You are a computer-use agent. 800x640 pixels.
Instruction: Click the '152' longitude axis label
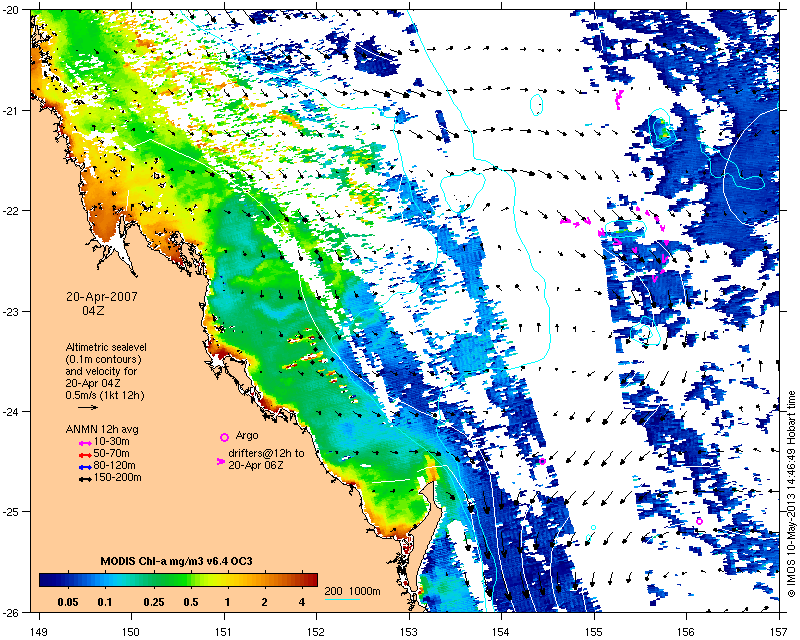click(x=316, y=632)
